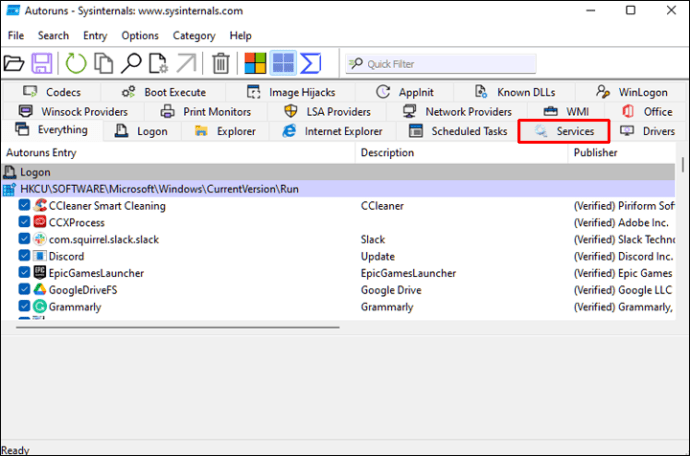The width and height of the screenshot is (690, 456).
Task: Open the Category menu
Action: pyautogui.click(x=193, y=35)
